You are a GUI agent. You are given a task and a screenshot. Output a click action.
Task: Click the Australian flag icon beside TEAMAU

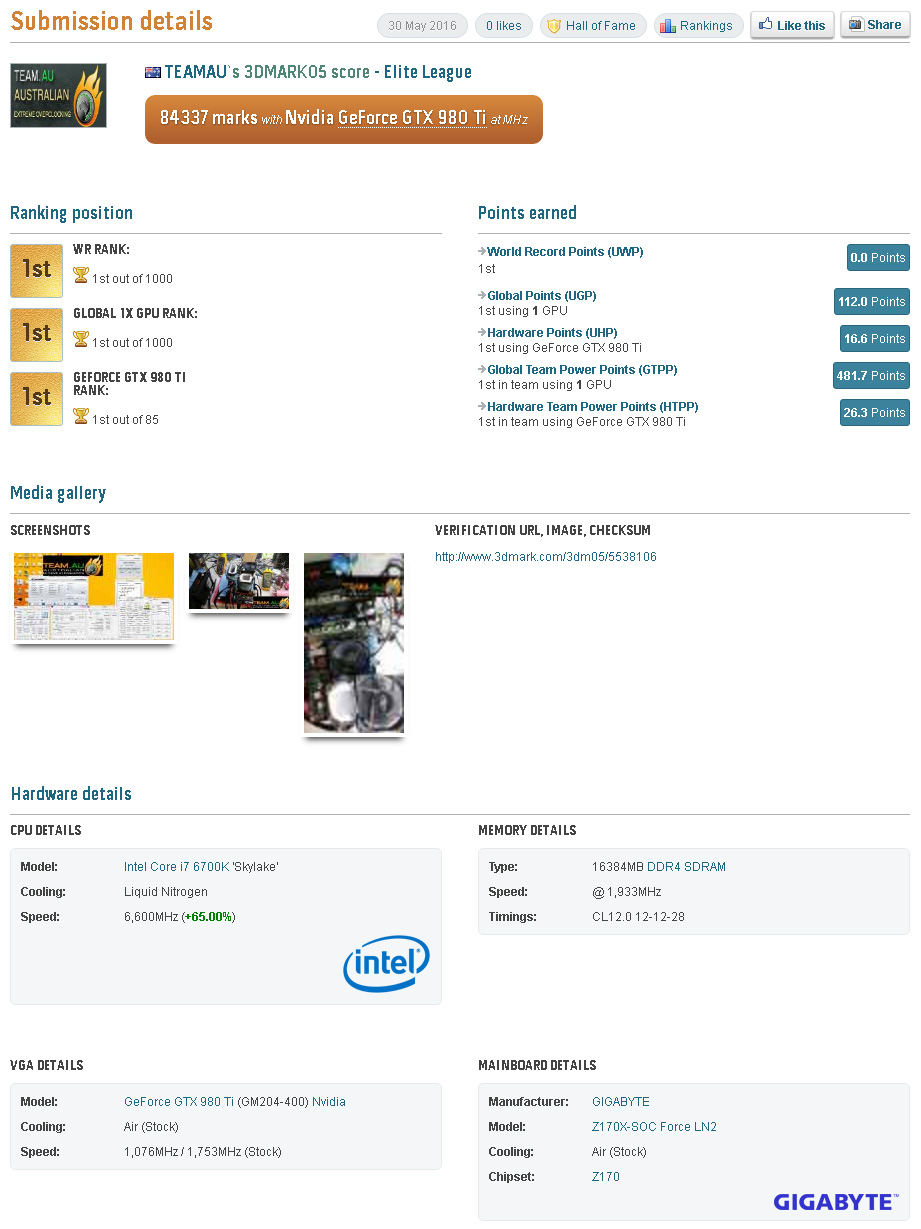pyautogui.click(x=153, y=72)
